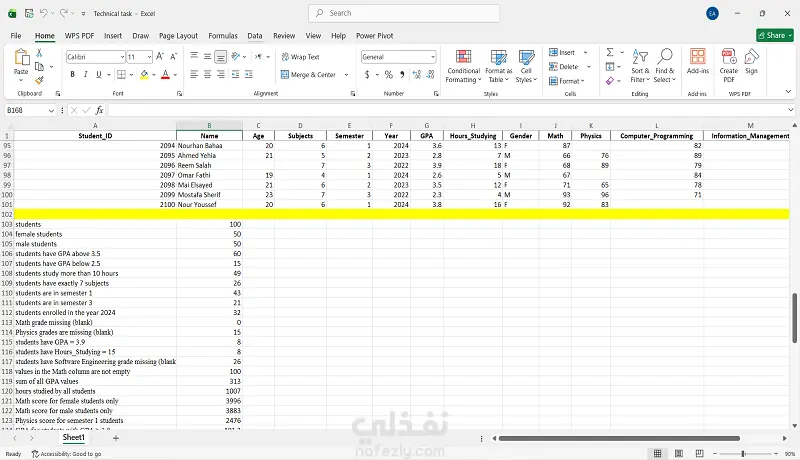Image resolution: width=800 pixels, height=460 pixels.
Task: Click the Insert Function fx icon
Action: click(99, 110)
